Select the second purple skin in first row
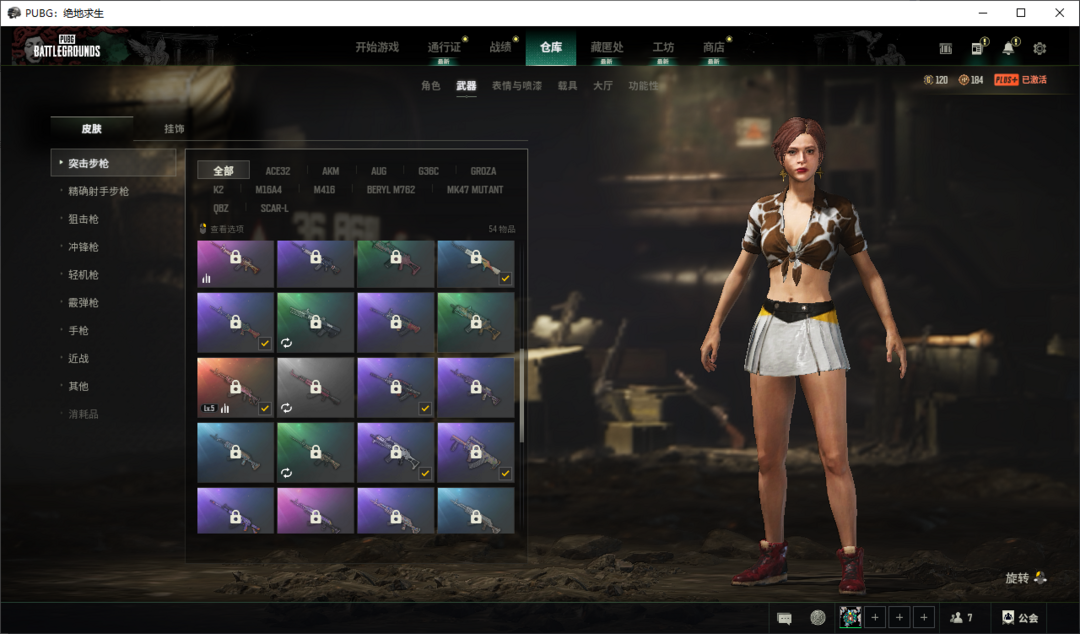 coord(315,264)
